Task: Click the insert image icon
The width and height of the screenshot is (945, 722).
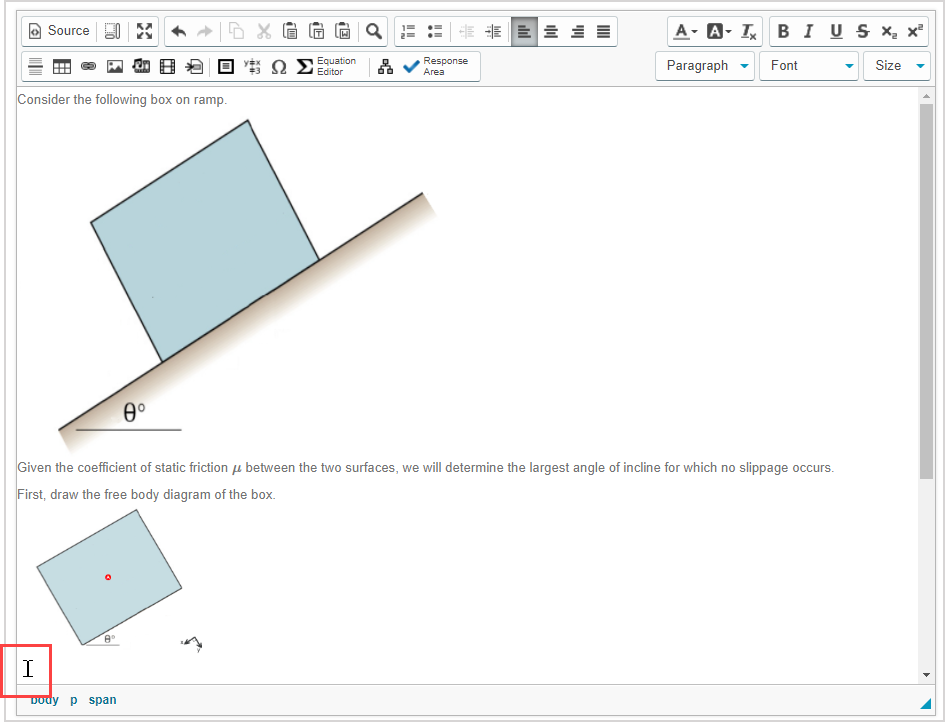Action: 115,66
